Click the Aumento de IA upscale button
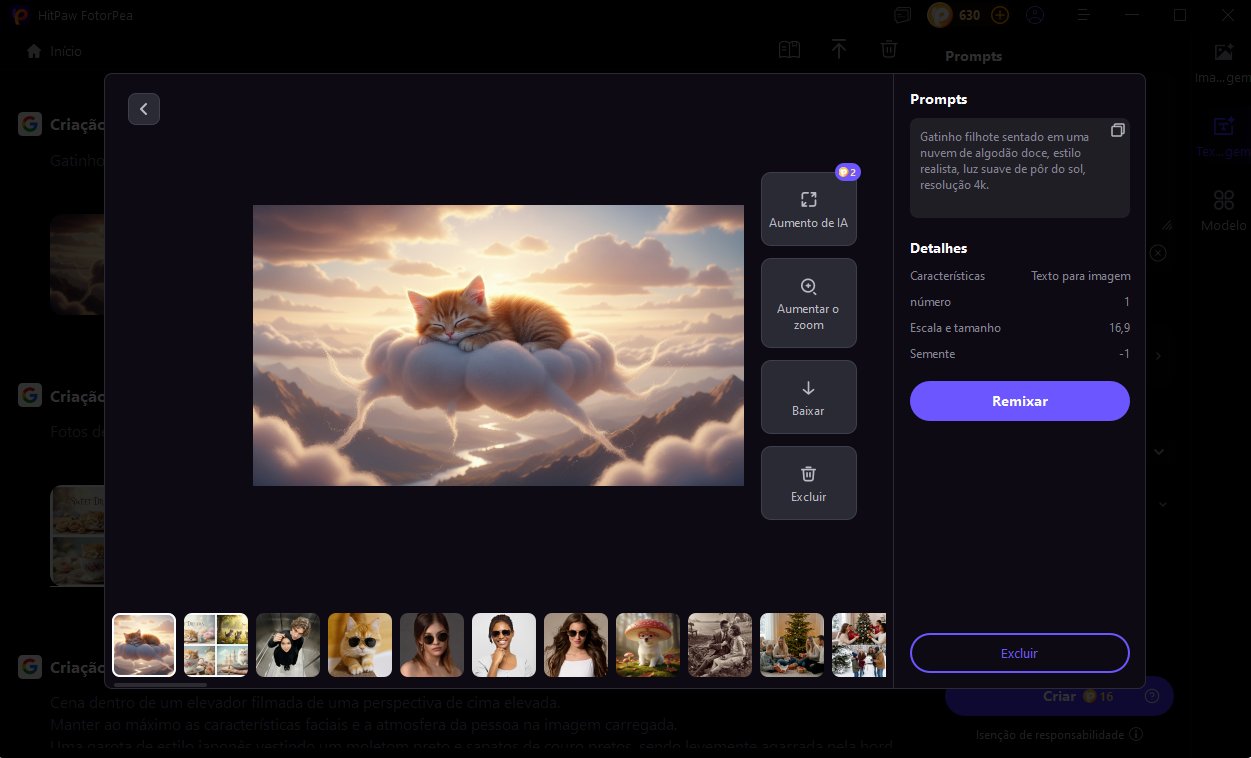1251x758 pixels. 808,209
